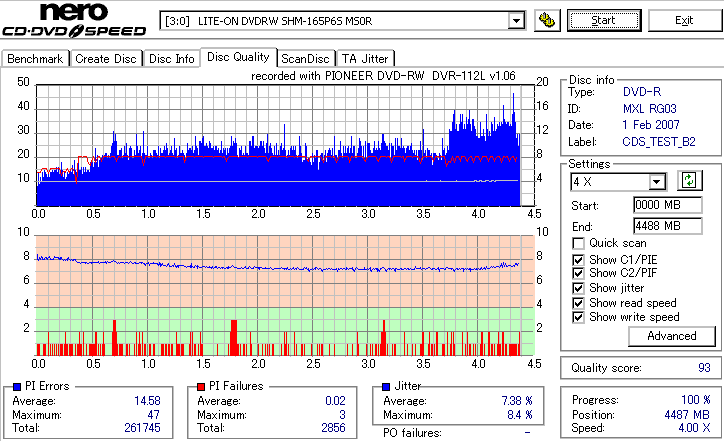Expand the 4 X speed dropdown
The image size is (724, 441).
[x=656, y=182]
